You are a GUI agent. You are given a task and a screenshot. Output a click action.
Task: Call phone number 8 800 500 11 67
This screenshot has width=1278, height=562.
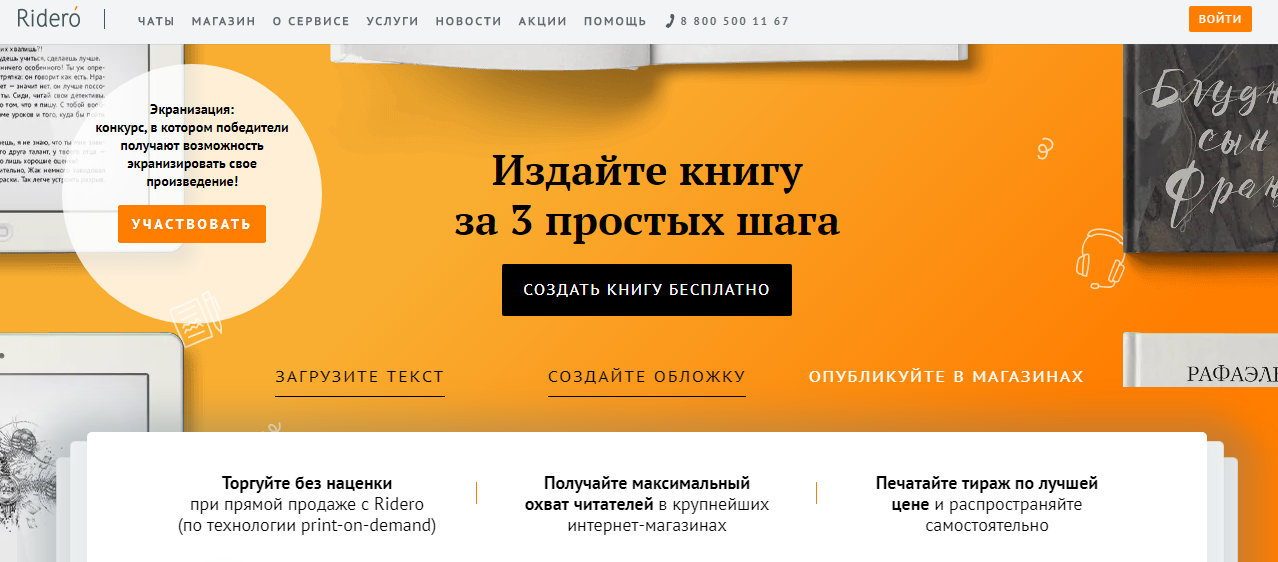tap(734, 21)
